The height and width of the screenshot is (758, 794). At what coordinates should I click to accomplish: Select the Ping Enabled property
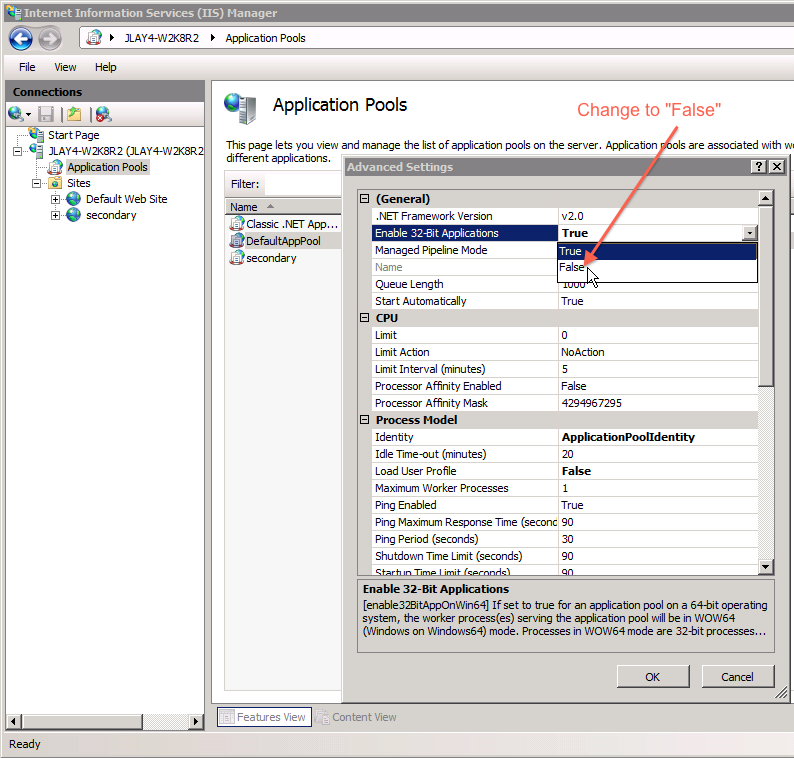point(565,505)
